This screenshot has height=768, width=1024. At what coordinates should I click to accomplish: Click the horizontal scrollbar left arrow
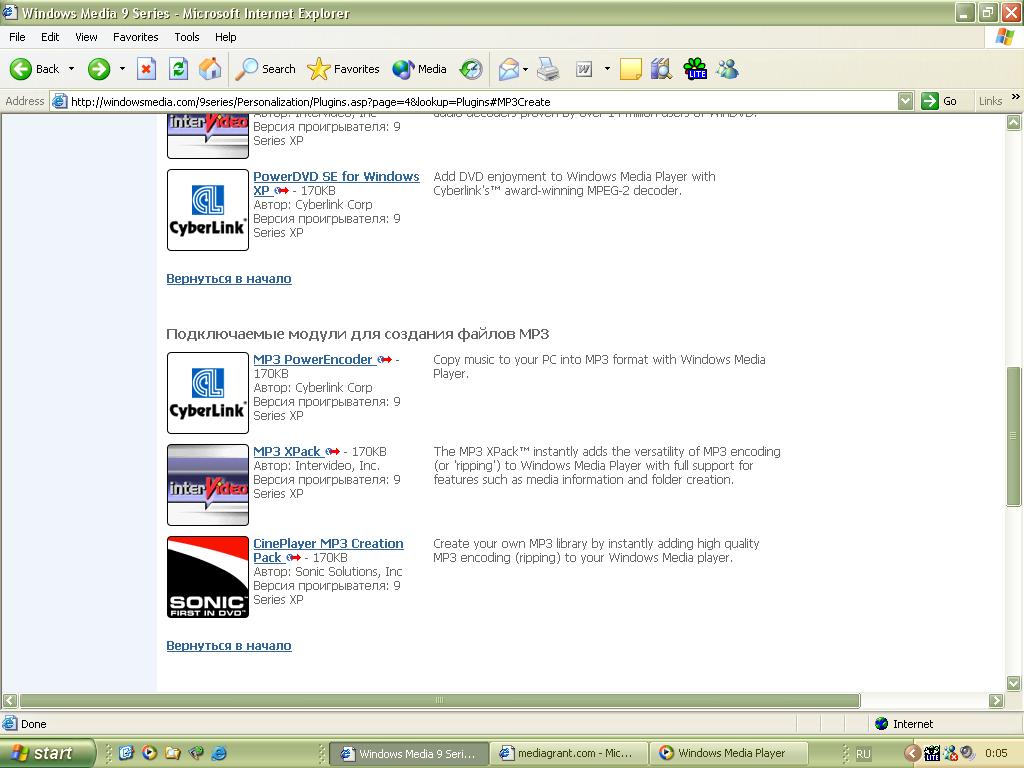tap(10, 701)
